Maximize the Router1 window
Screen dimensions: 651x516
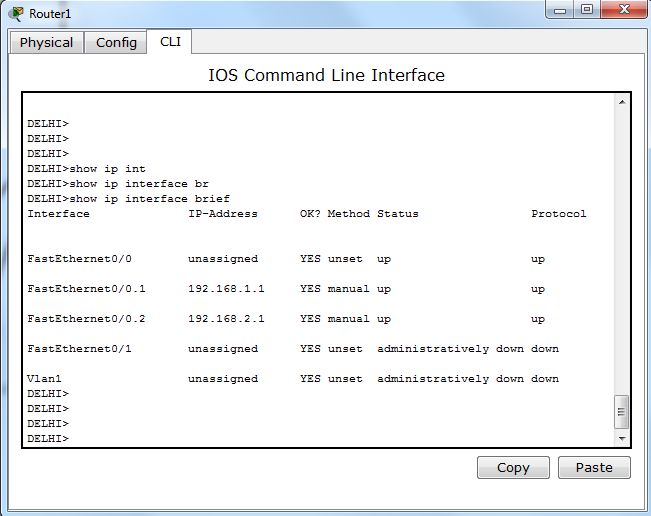pyautogui.click(x=587, y=10)
